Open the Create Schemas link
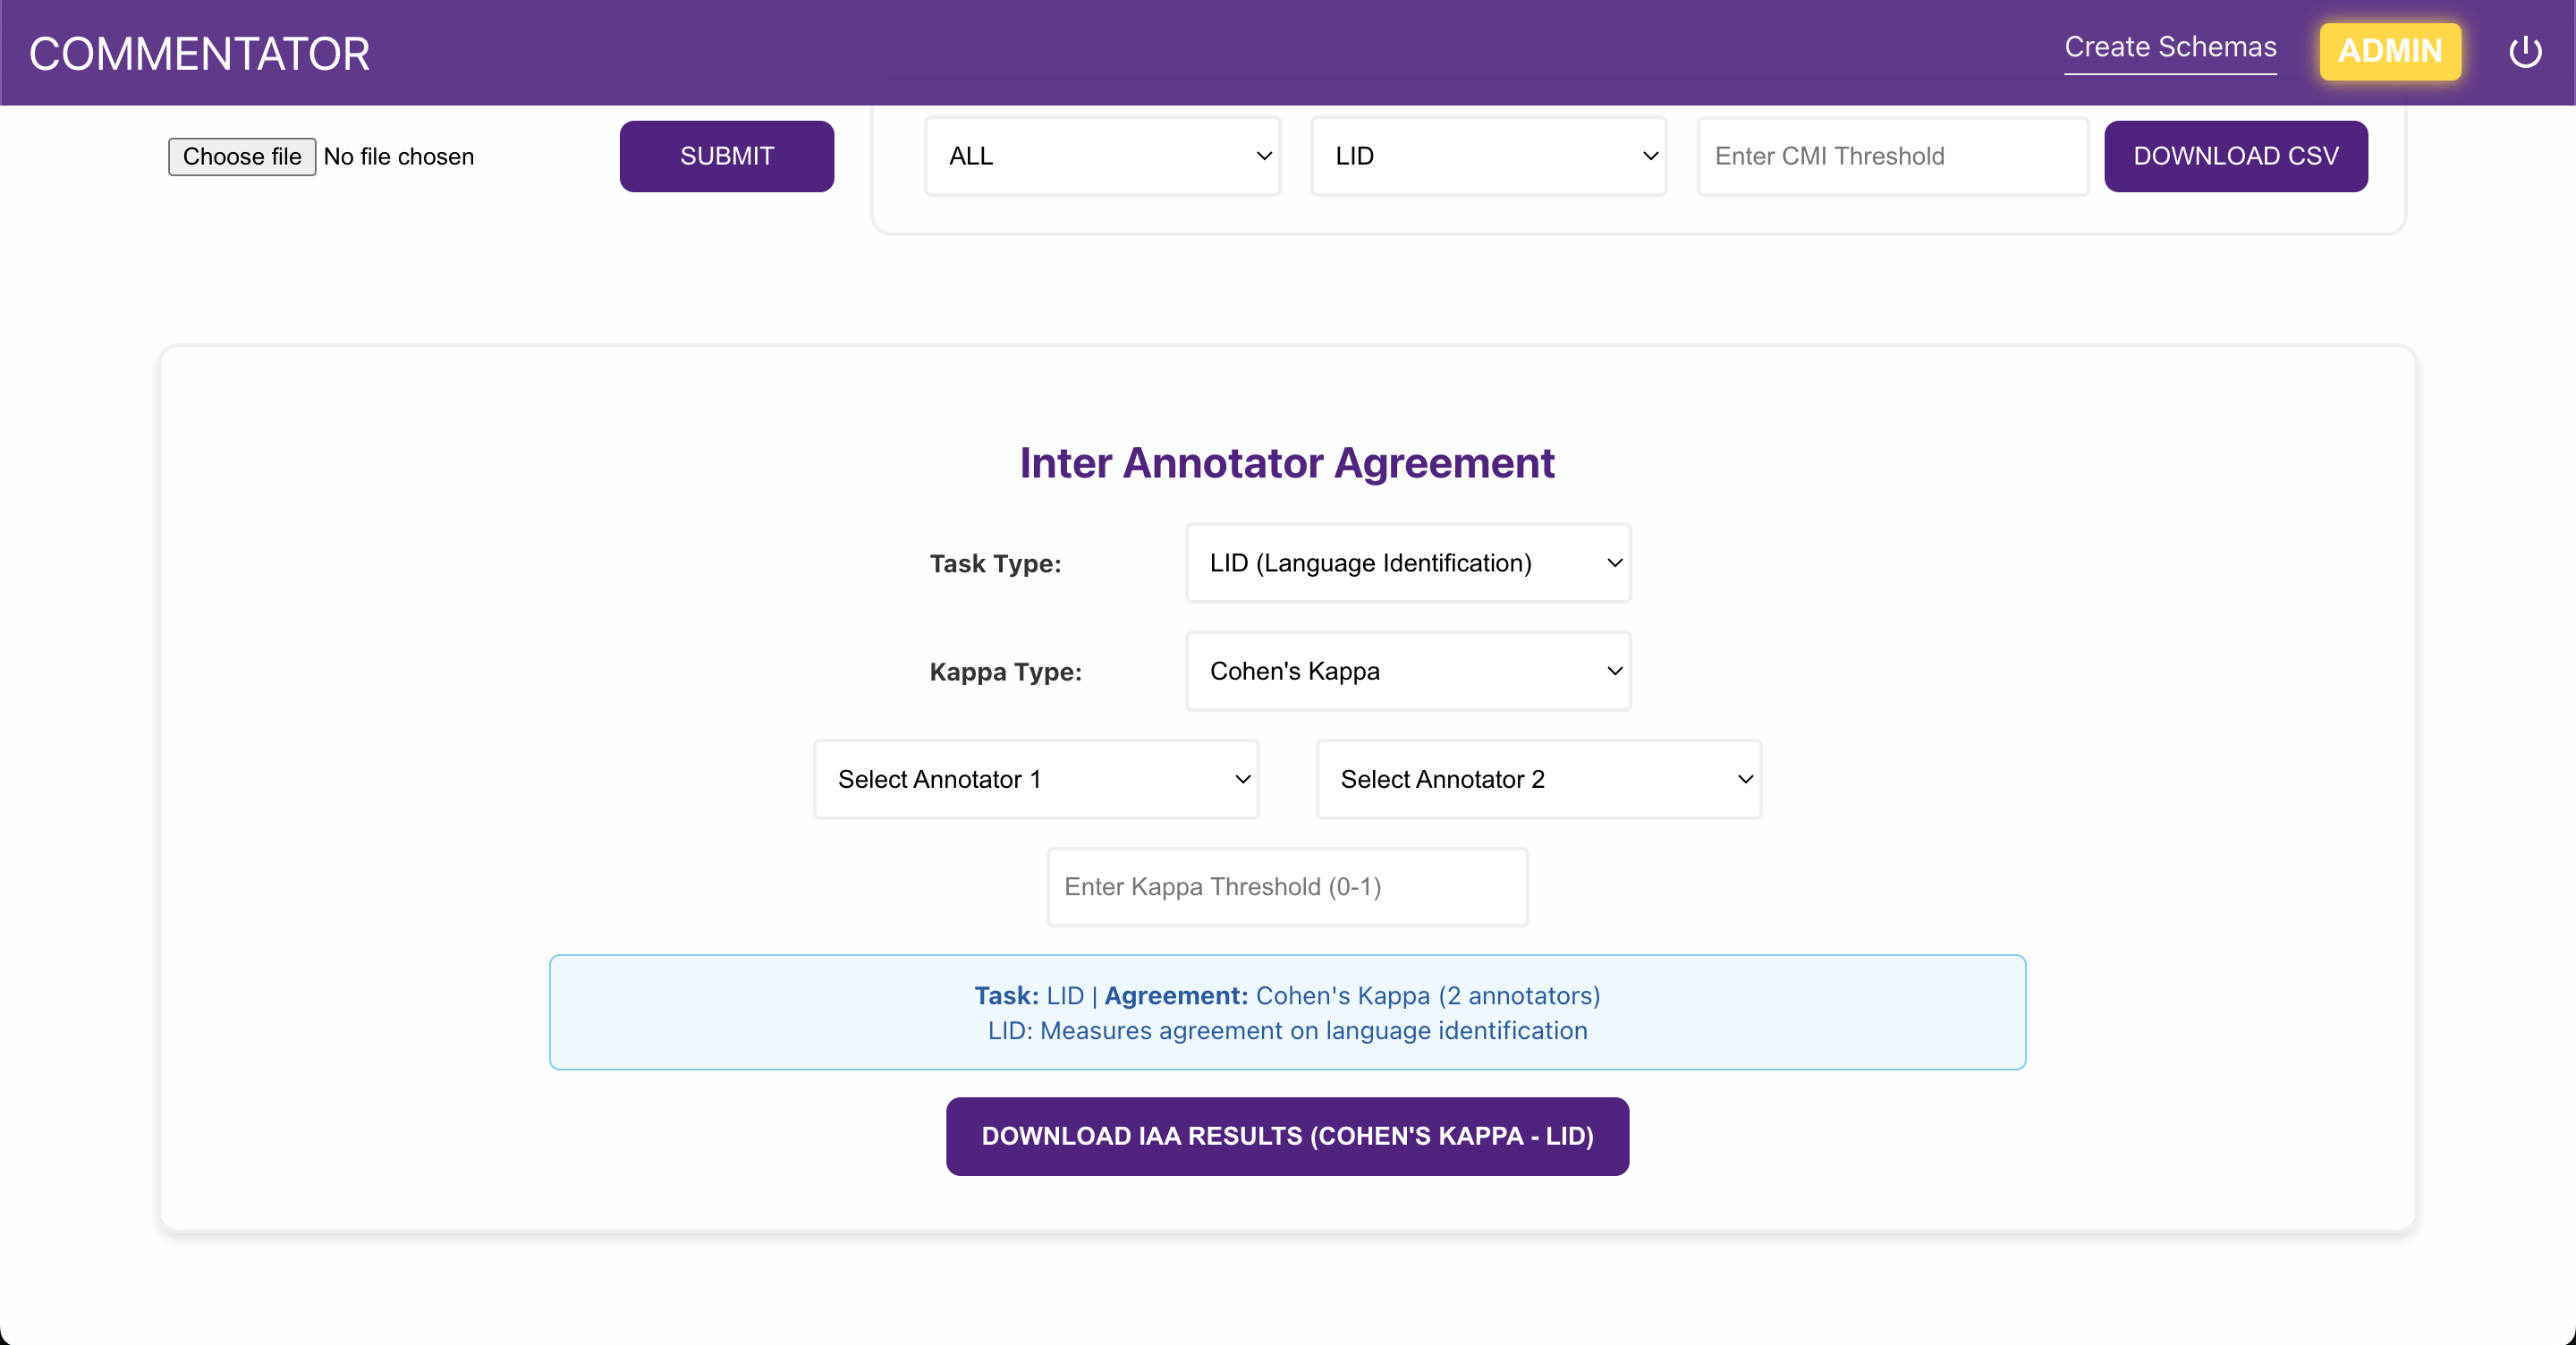This screenshot has width=2576, height=1345. pos(2169,48)
